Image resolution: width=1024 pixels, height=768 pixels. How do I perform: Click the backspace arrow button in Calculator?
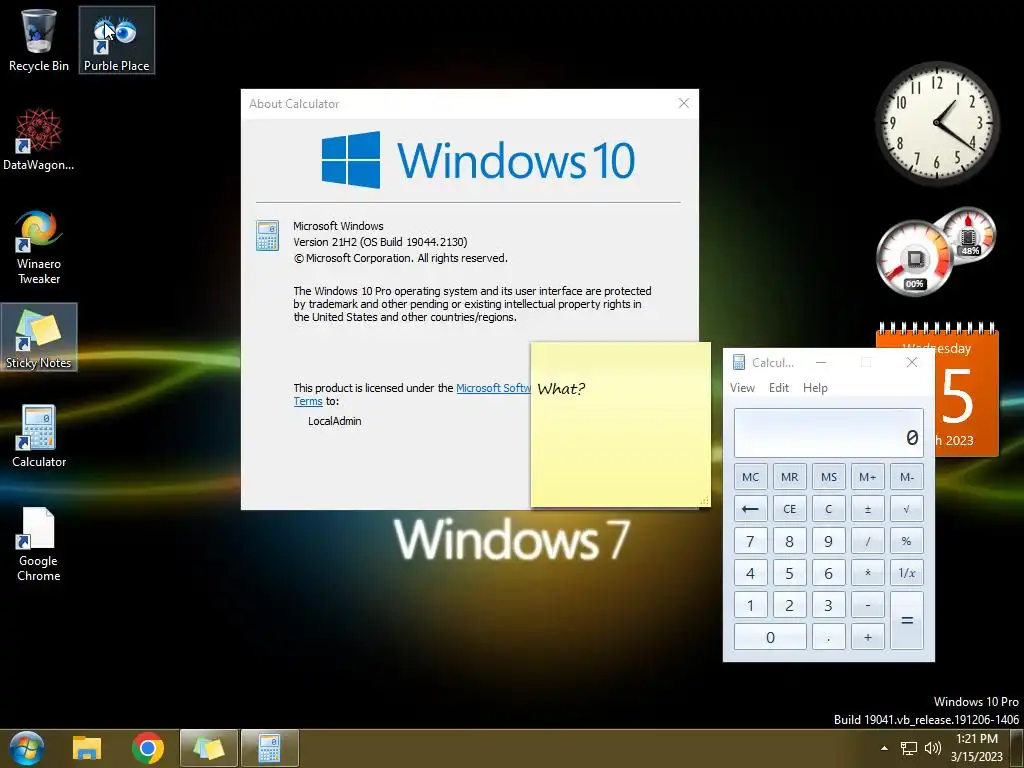pyautogui.click(x=750, y=509)
